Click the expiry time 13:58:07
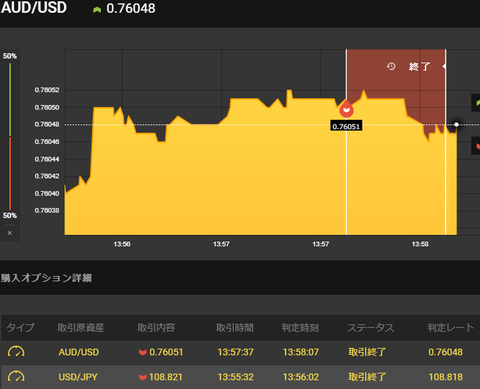 (x=301, y=352)
